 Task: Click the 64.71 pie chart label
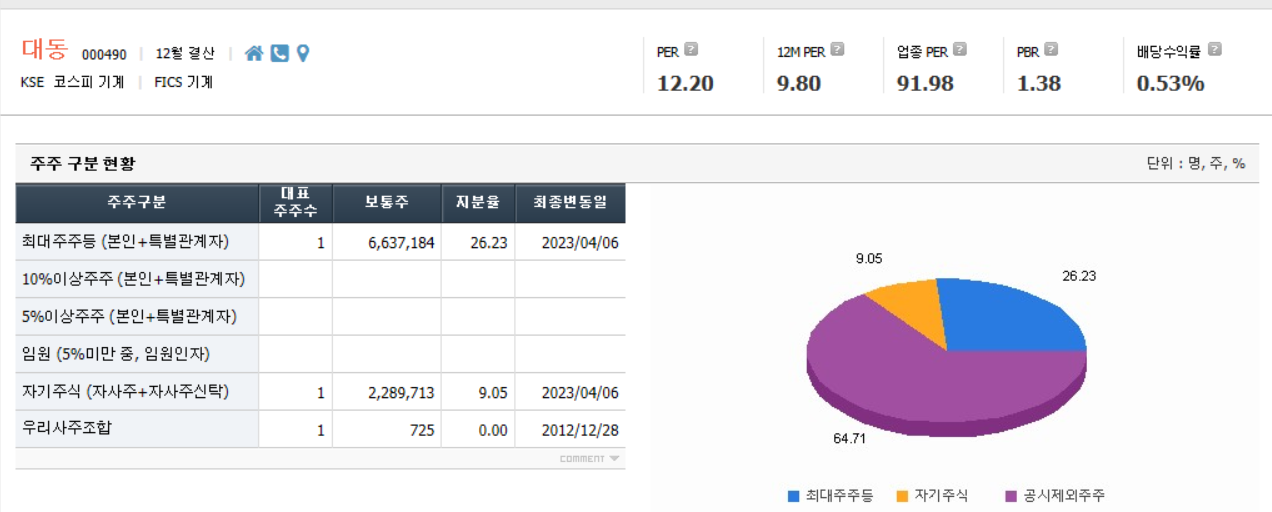click(850, 438)
